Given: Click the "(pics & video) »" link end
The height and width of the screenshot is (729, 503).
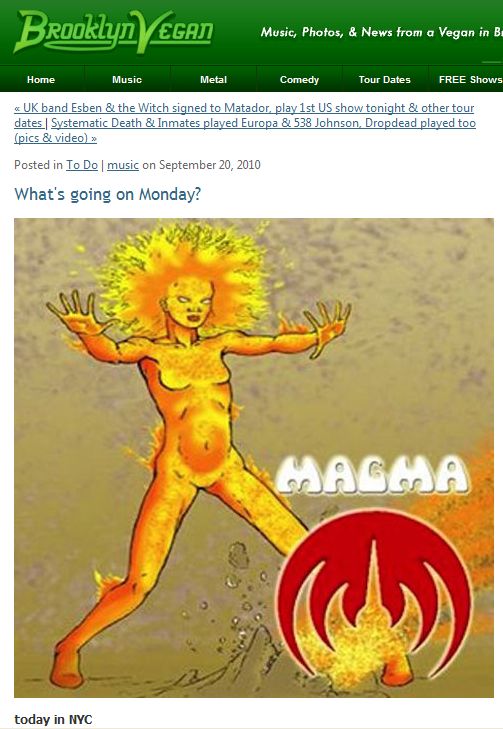Looking at the screenshot, I should 55,138.
